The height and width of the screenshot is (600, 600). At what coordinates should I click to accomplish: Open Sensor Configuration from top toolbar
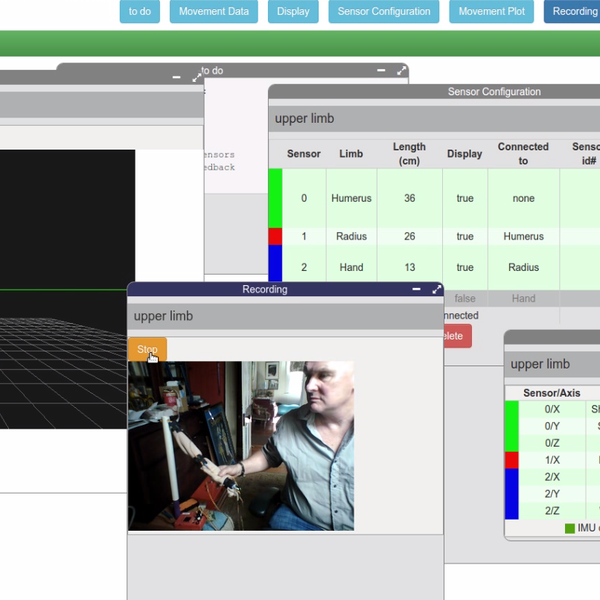384,11
